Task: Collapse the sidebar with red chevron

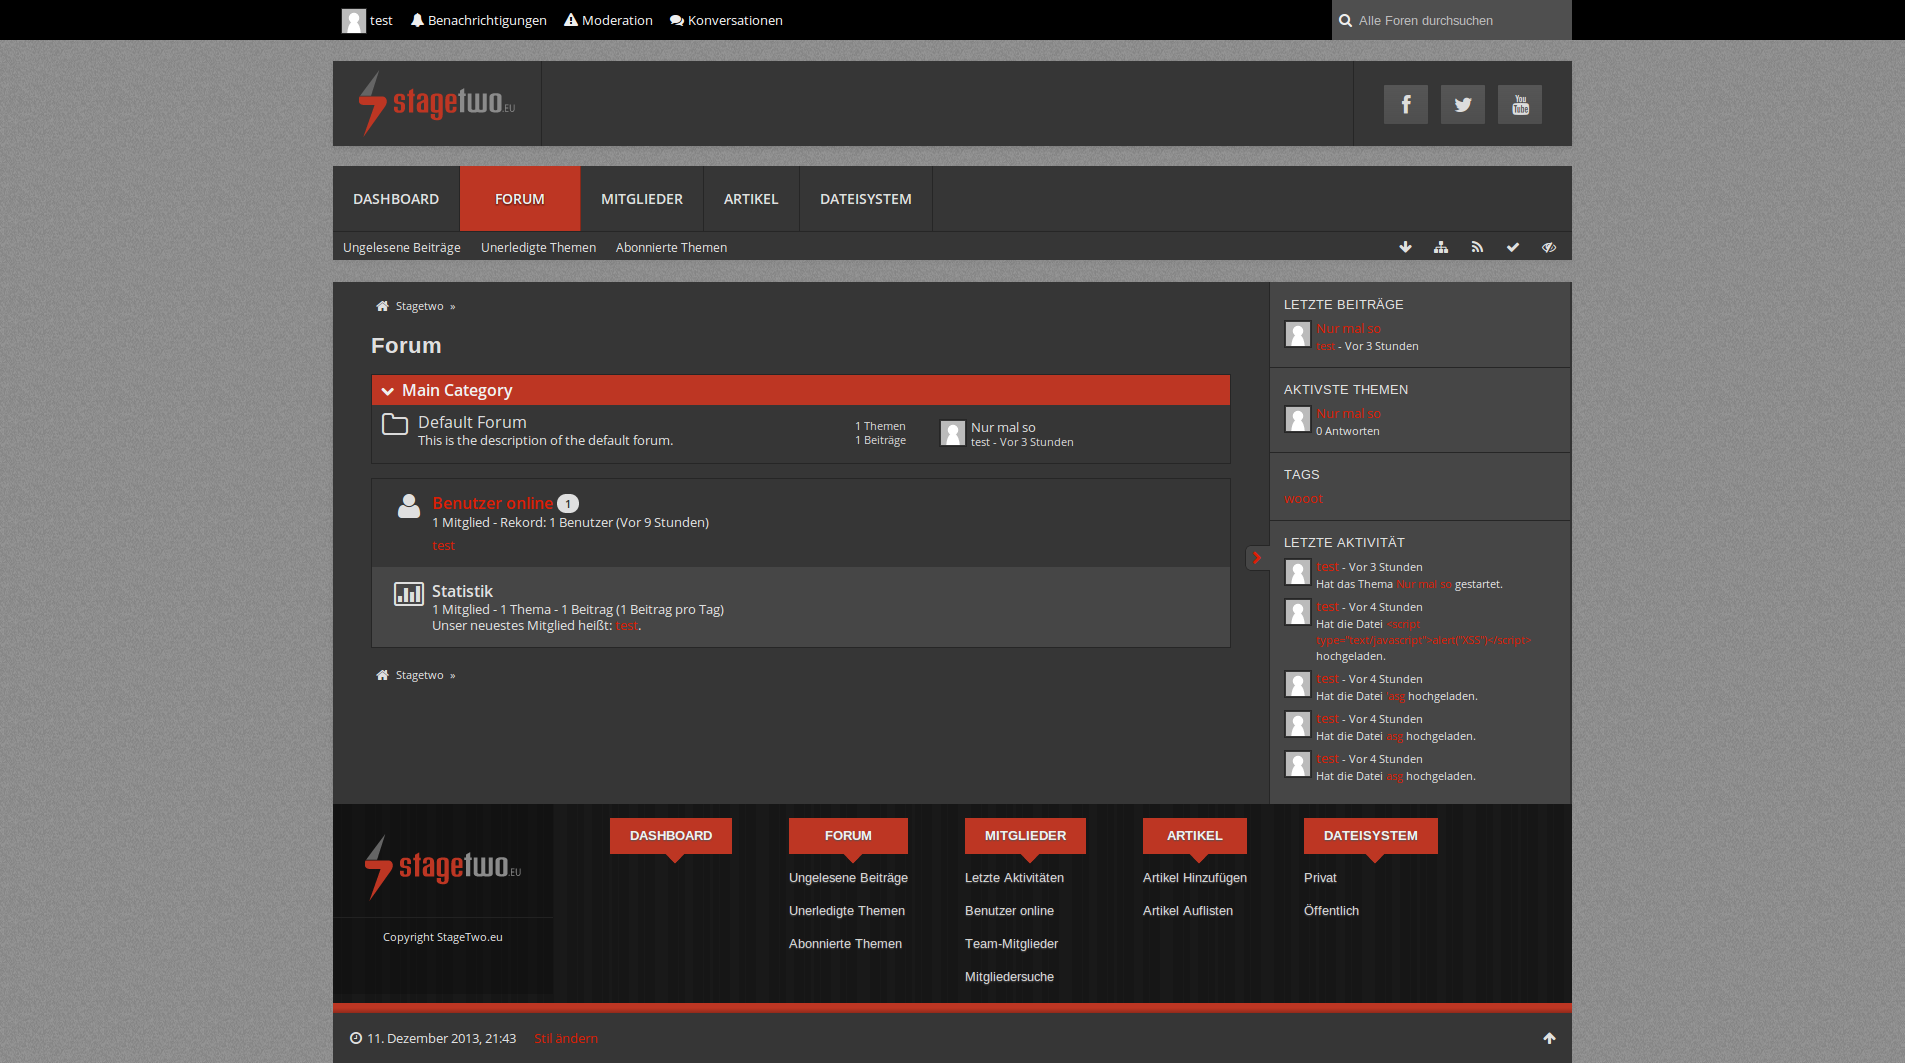Action: click(x=1257, y=558)
